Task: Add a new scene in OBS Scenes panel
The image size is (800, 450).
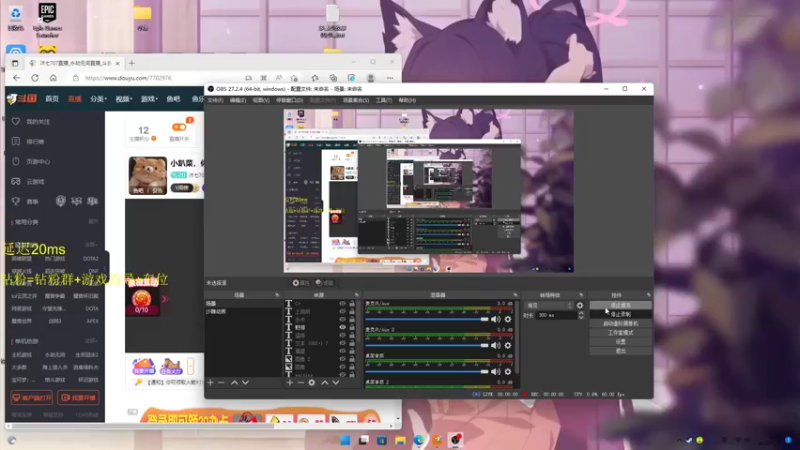Action: coord(211,382)
